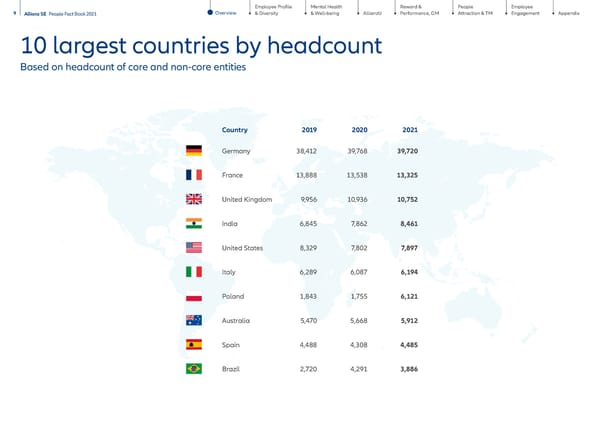Select the Germany country name
600x424 pixels.
pos(236,151)
